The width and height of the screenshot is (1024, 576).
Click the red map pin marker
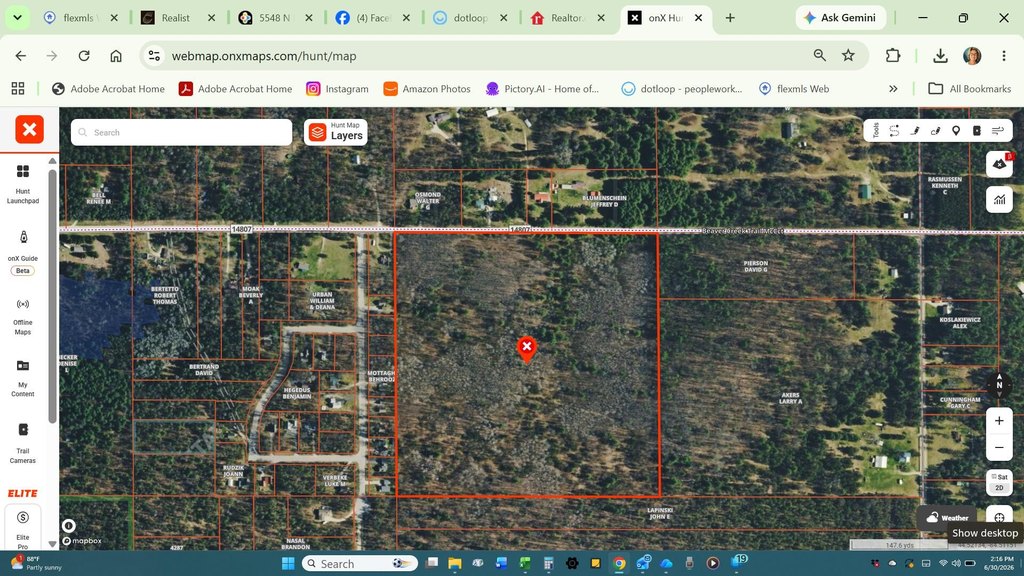527,349
